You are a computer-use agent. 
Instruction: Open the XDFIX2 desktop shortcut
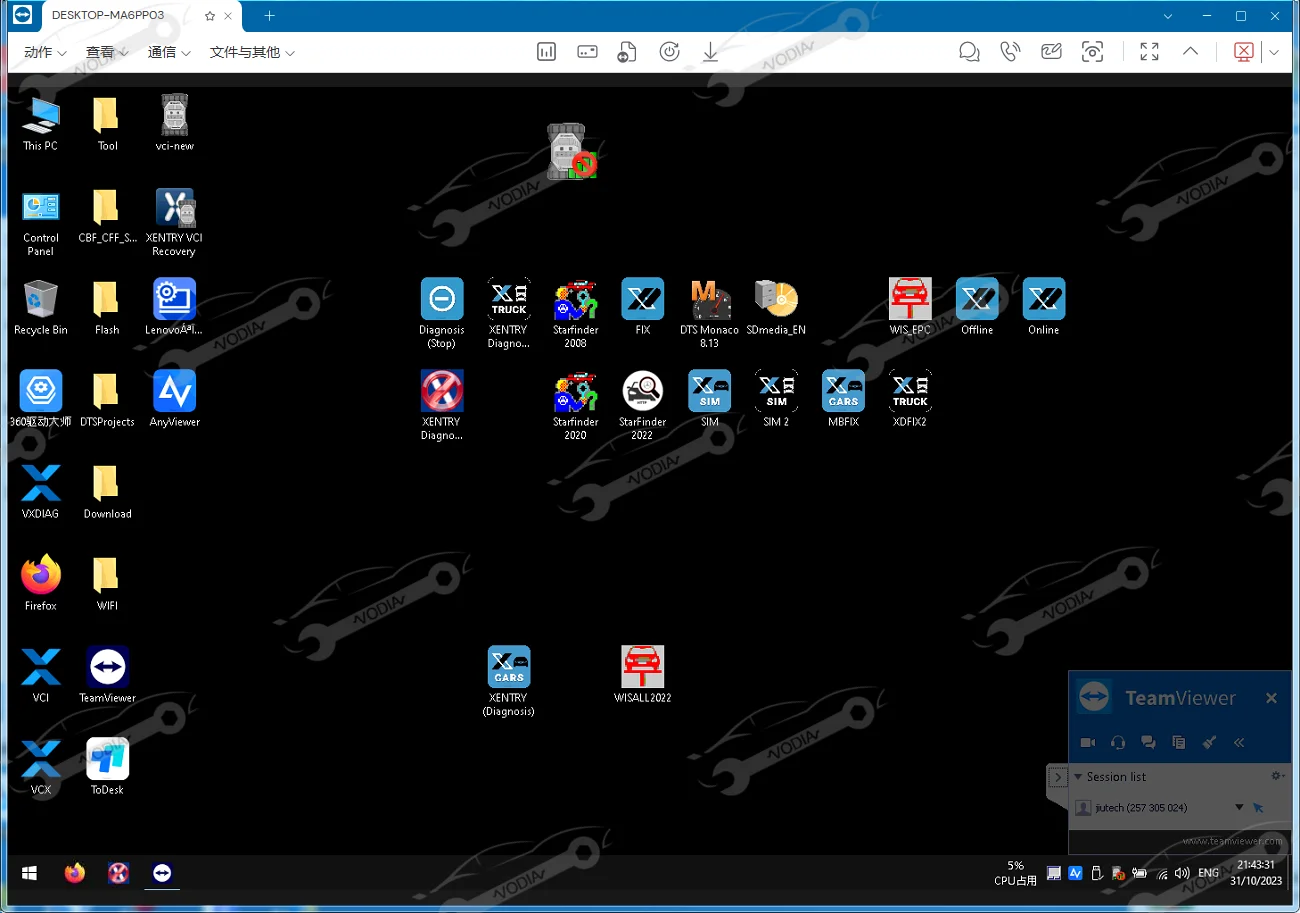point(910,391)
